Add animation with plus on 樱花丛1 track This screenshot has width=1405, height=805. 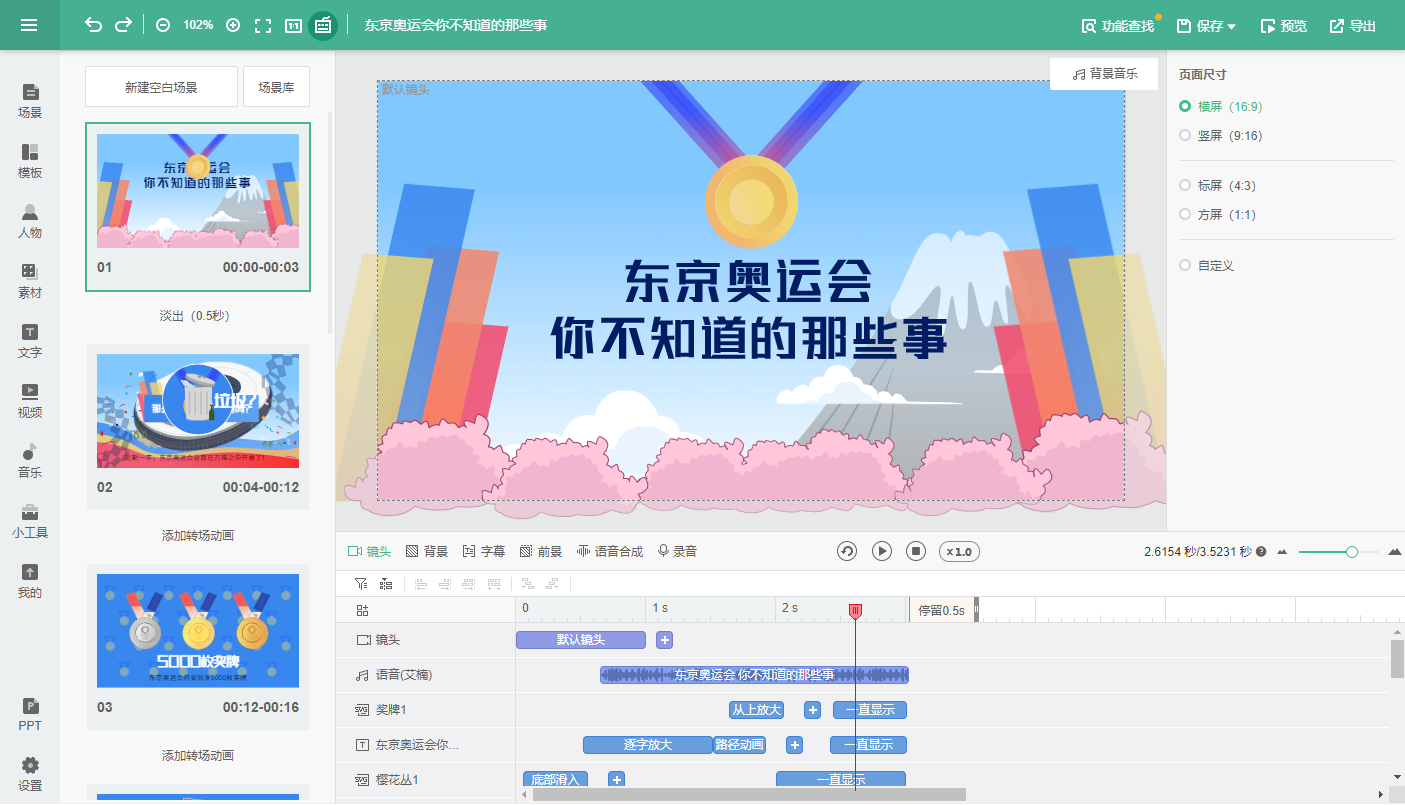[x=617, y=780]
